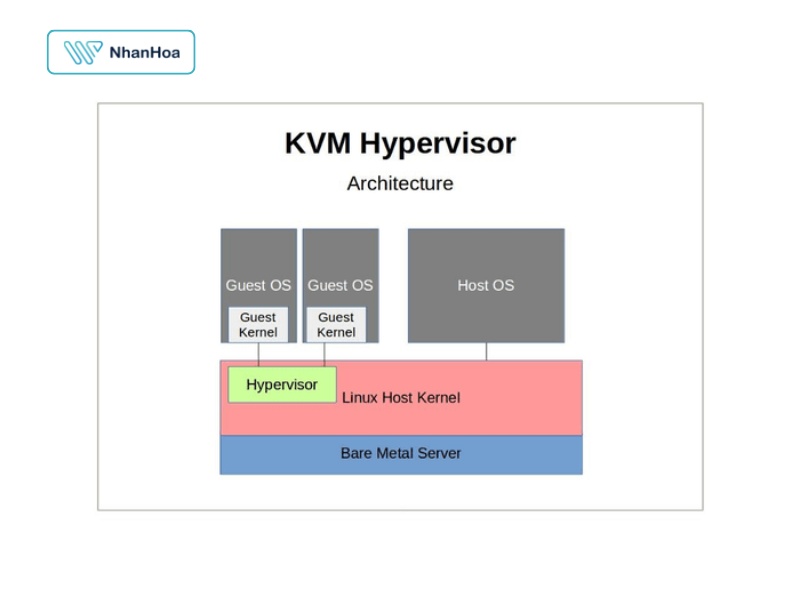Click the gray top of left Guest OS box
The width and height of the screenshot is (800, 600).
point(258,250)
